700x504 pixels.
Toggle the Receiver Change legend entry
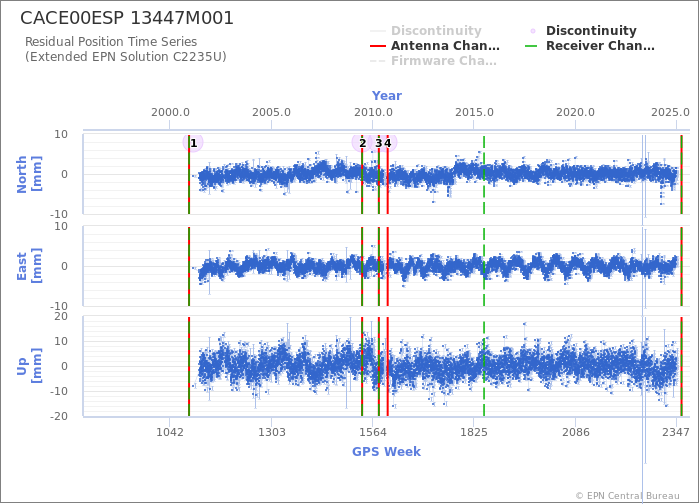coord(590,46)
